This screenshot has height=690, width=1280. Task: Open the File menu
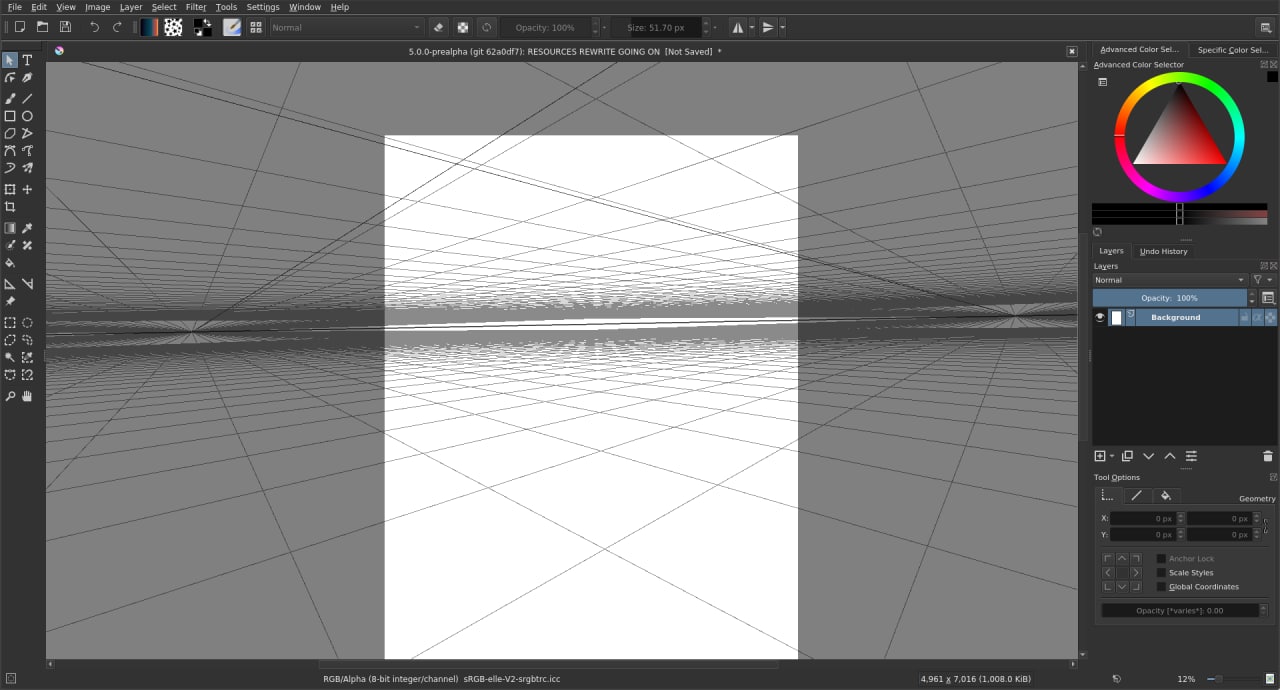point(14,7)
